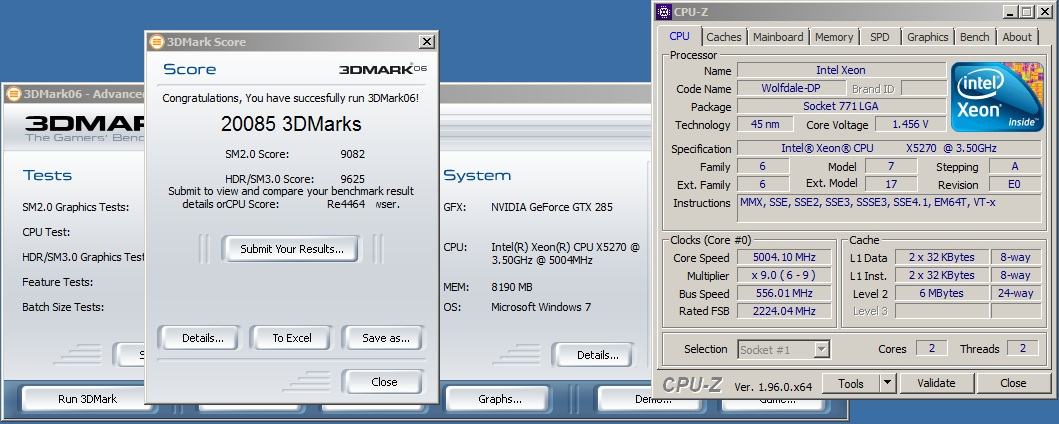Screen dimensions: 1059x424
Task: Click the Package field Socket 771 LGA
Action: (x=841, y=107)
